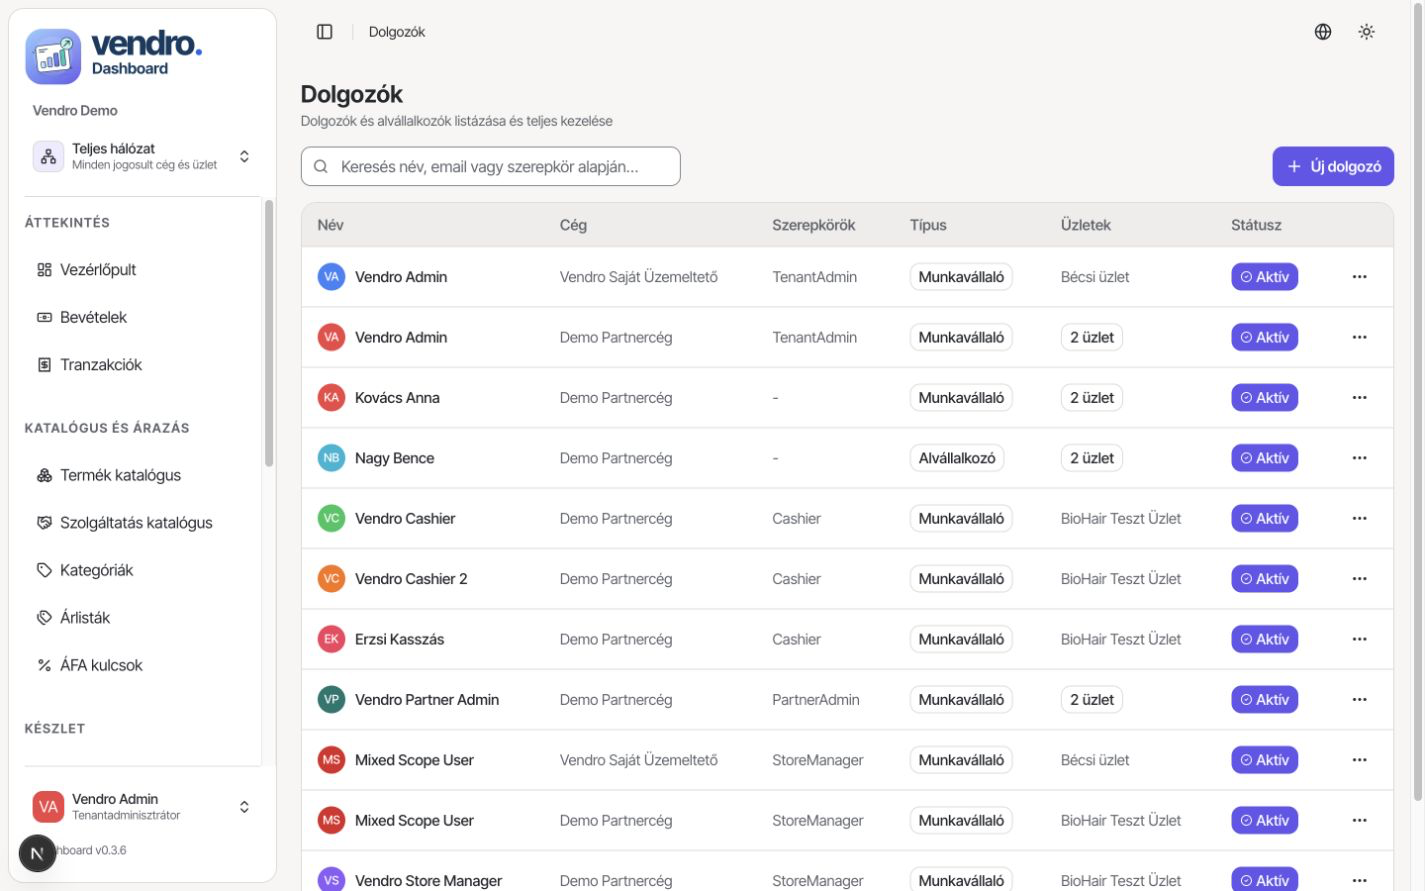This screenshot has height=891, width=1425.
Task: Click the main page vertical scrollbar
Action: [1417, 400]
